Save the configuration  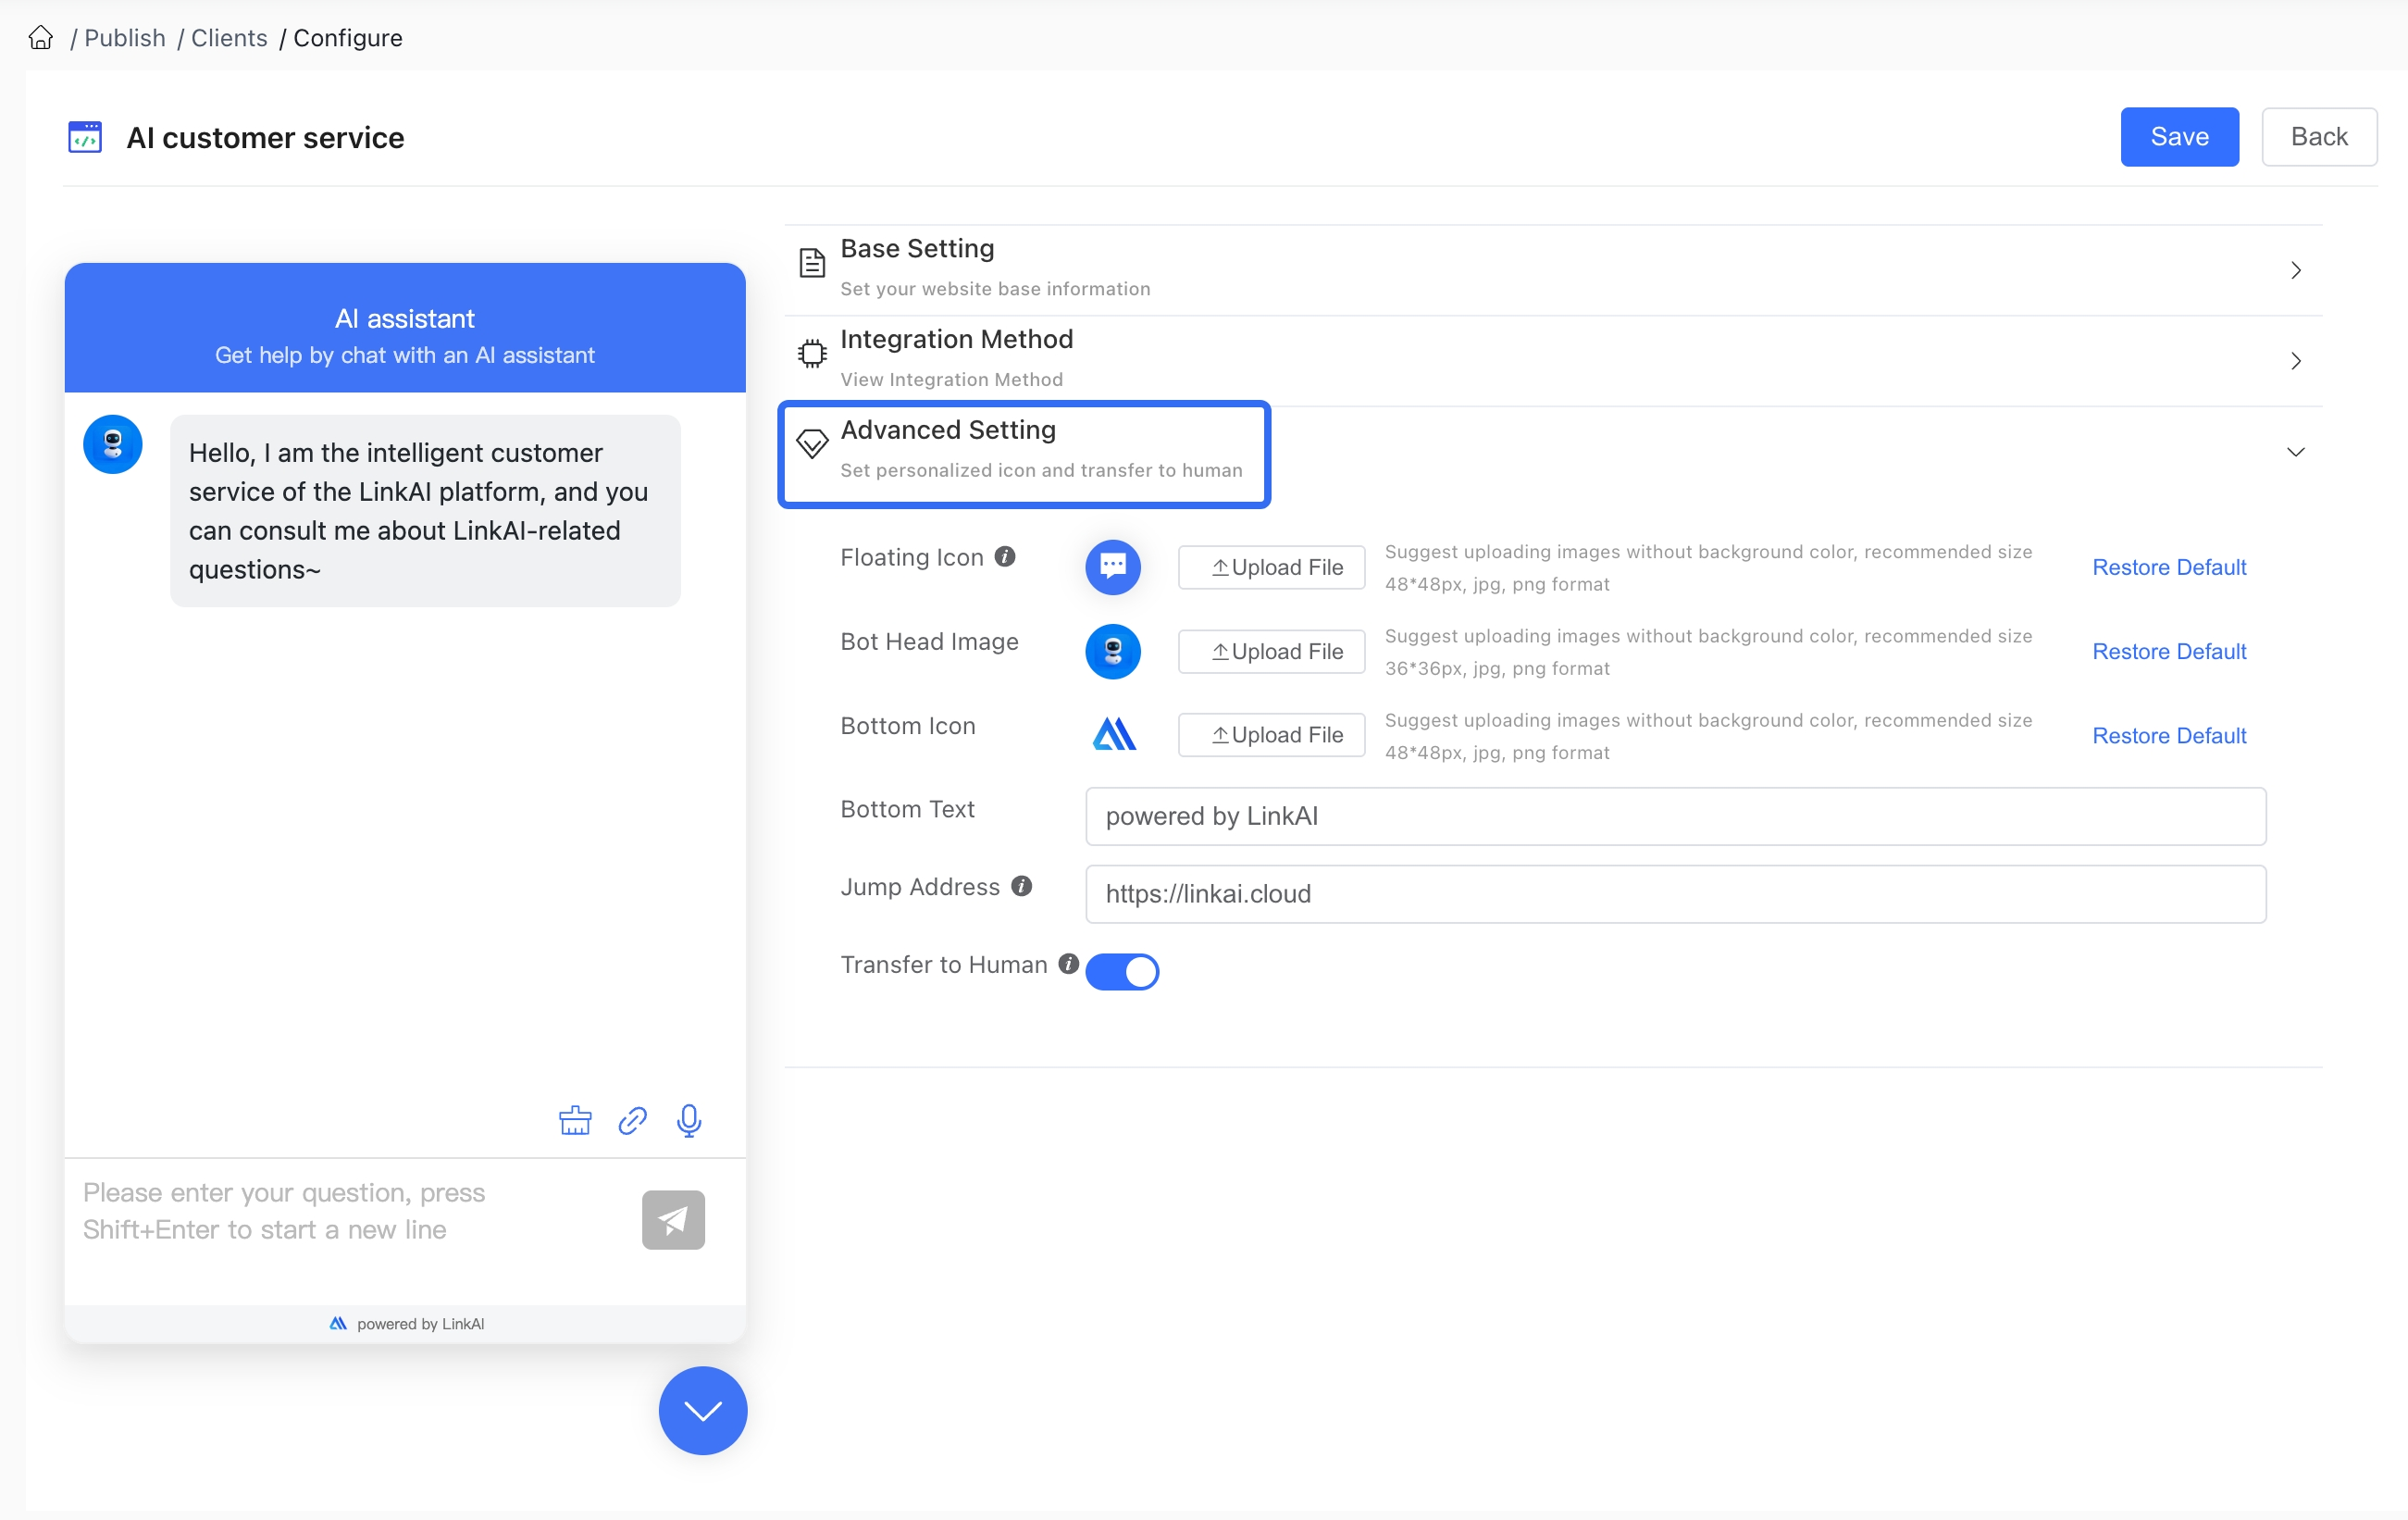click(x=2179, y=137)
